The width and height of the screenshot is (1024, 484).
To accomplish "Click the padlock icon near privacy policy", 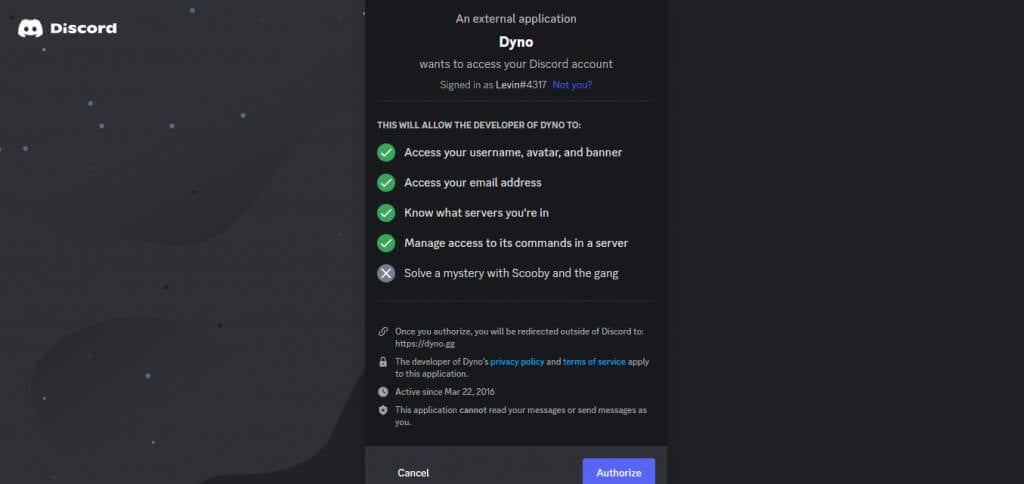I will click(383, 362).
